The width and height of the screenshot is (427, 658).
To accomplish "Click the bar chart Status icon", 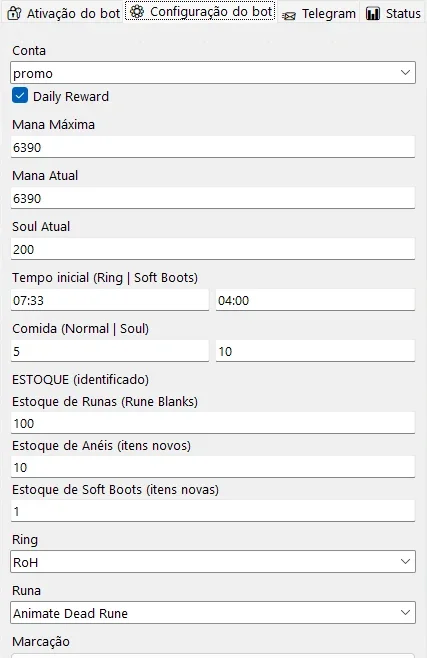I will 372,13.
